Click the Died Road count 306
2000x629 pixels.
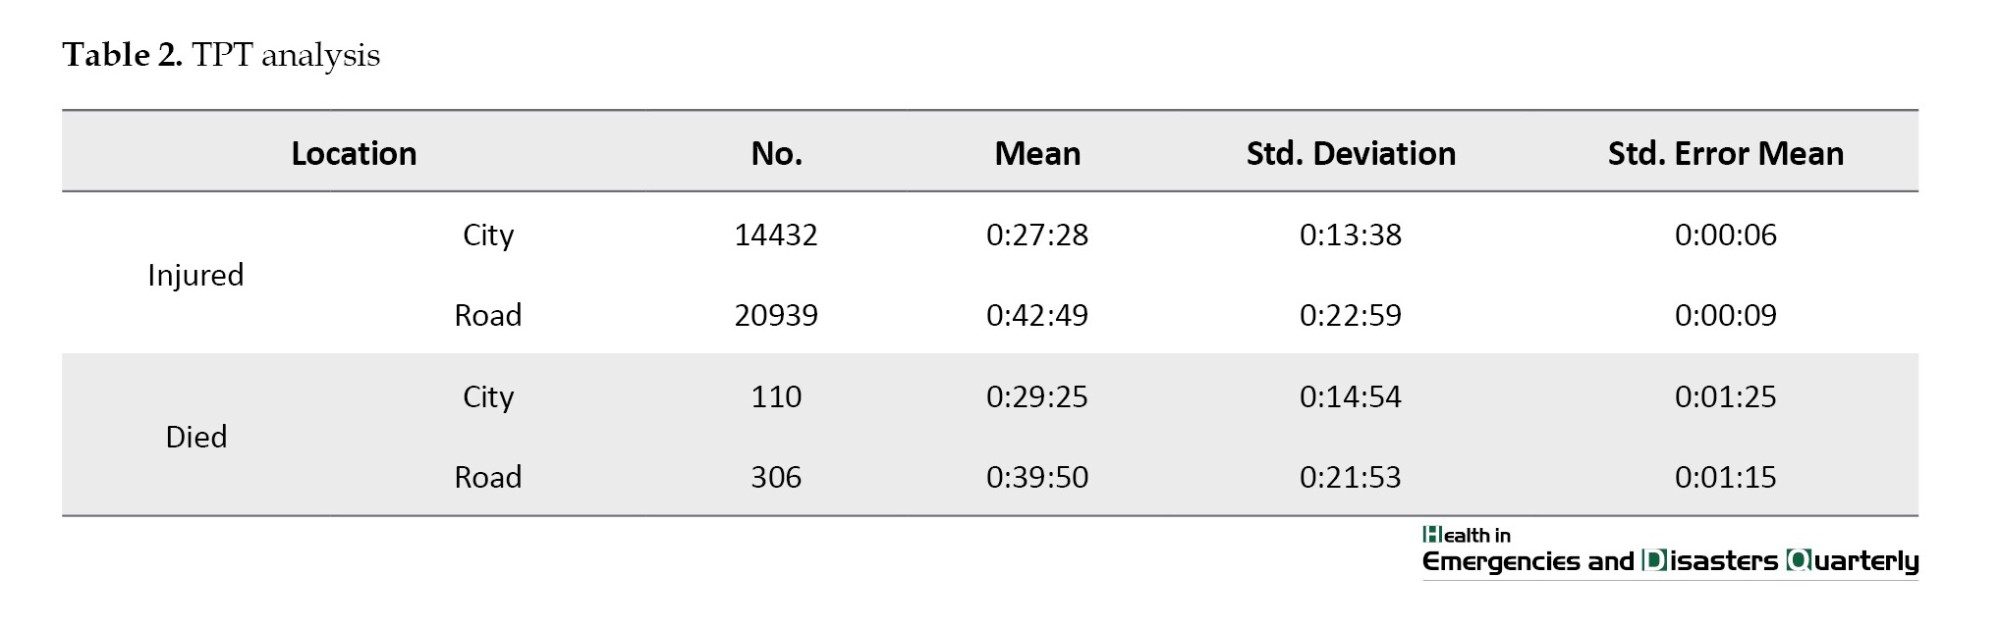pyautogui.click(x=776, y=477)
